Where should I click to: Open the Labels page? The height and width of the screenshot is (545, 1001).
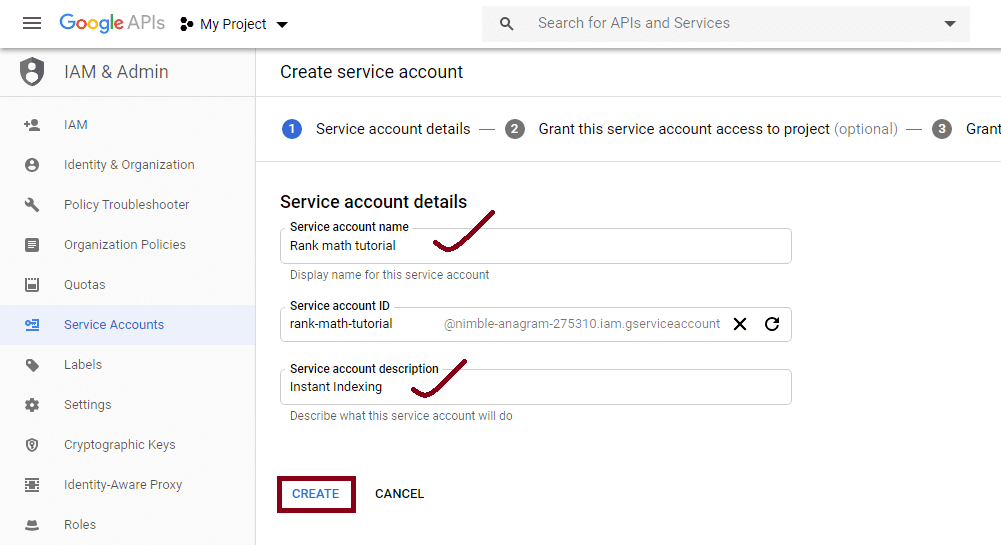[128, 365]
